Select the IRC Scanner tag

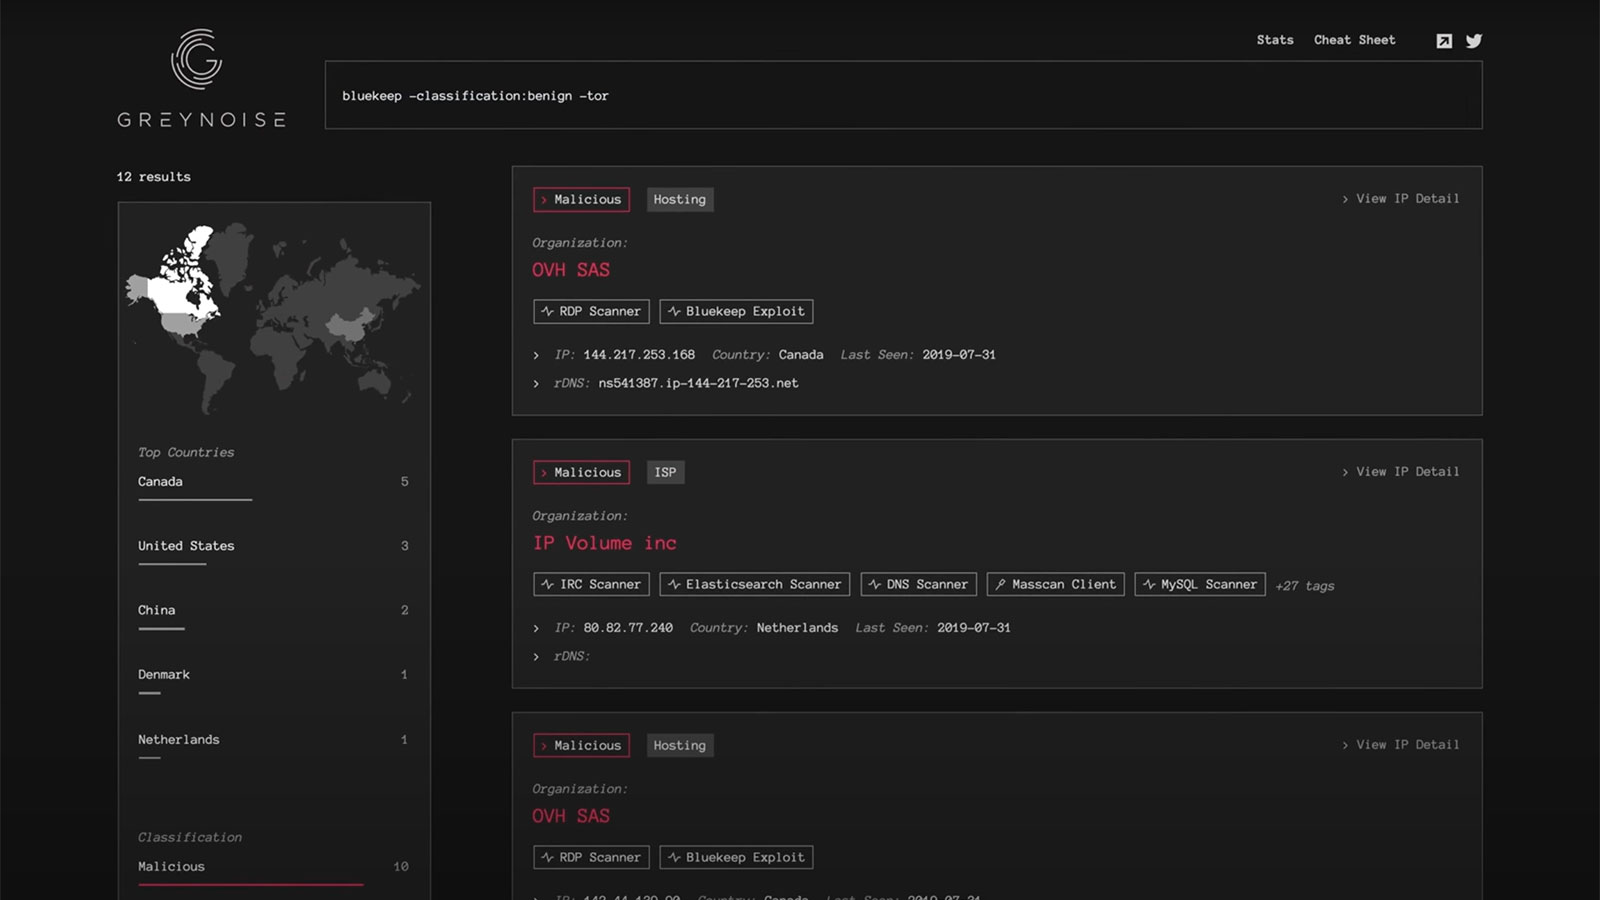pos(591,584)
